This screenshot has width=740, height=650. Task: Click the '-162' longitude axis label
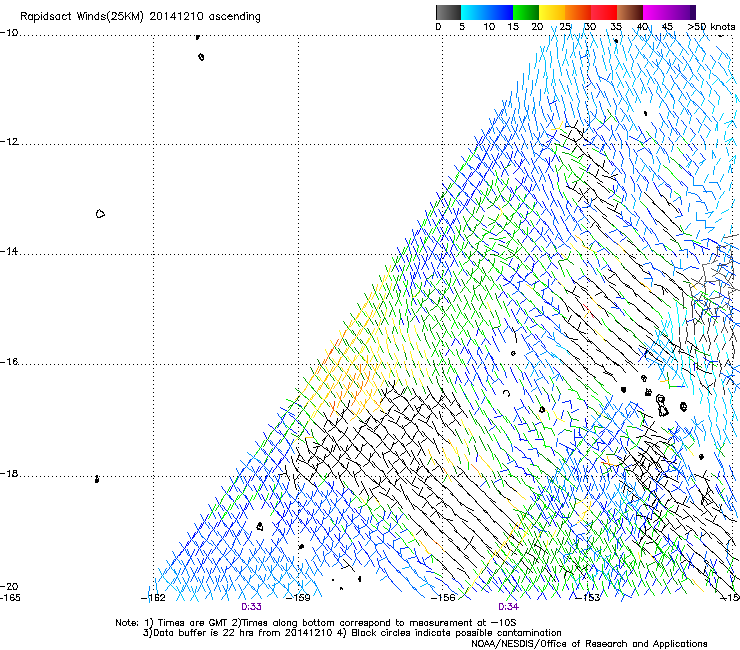pyautogui.click(x=153, y=598)
